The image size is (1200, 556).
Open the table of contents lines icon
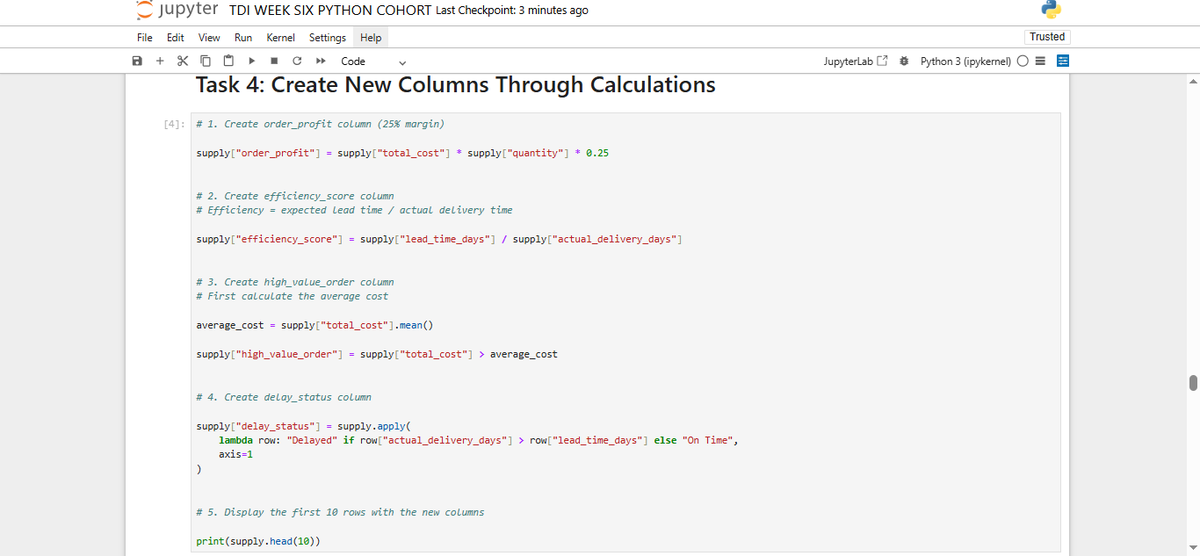1040,61
